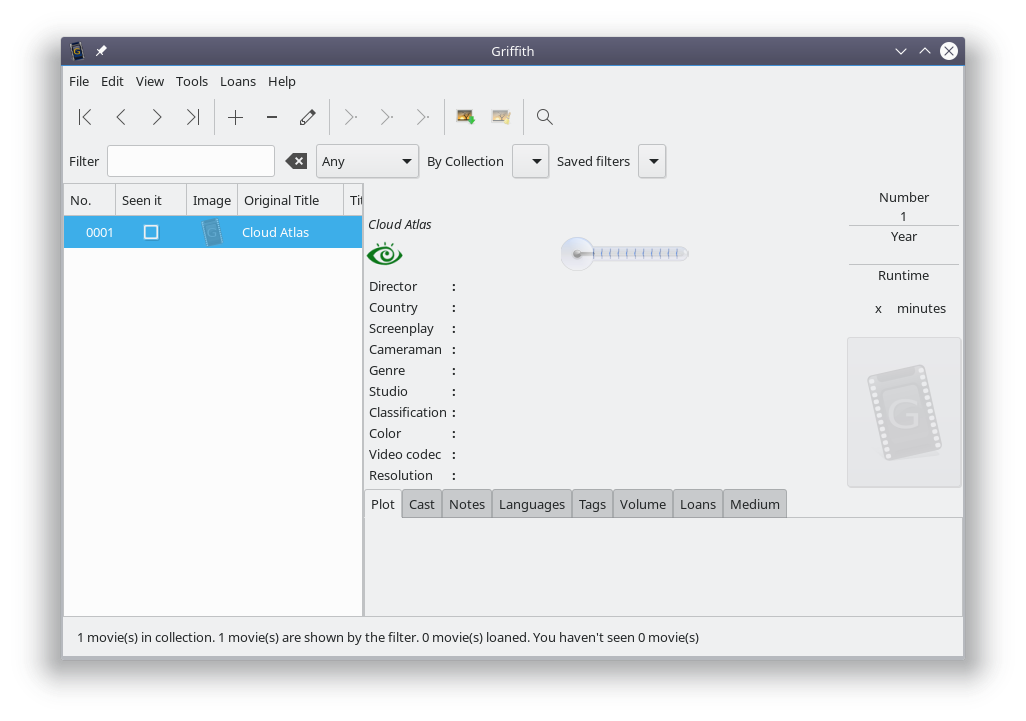This screenshot has height=721, width=1026.
Task: Click the fetch poster image icon
Action: pos(465,118)
